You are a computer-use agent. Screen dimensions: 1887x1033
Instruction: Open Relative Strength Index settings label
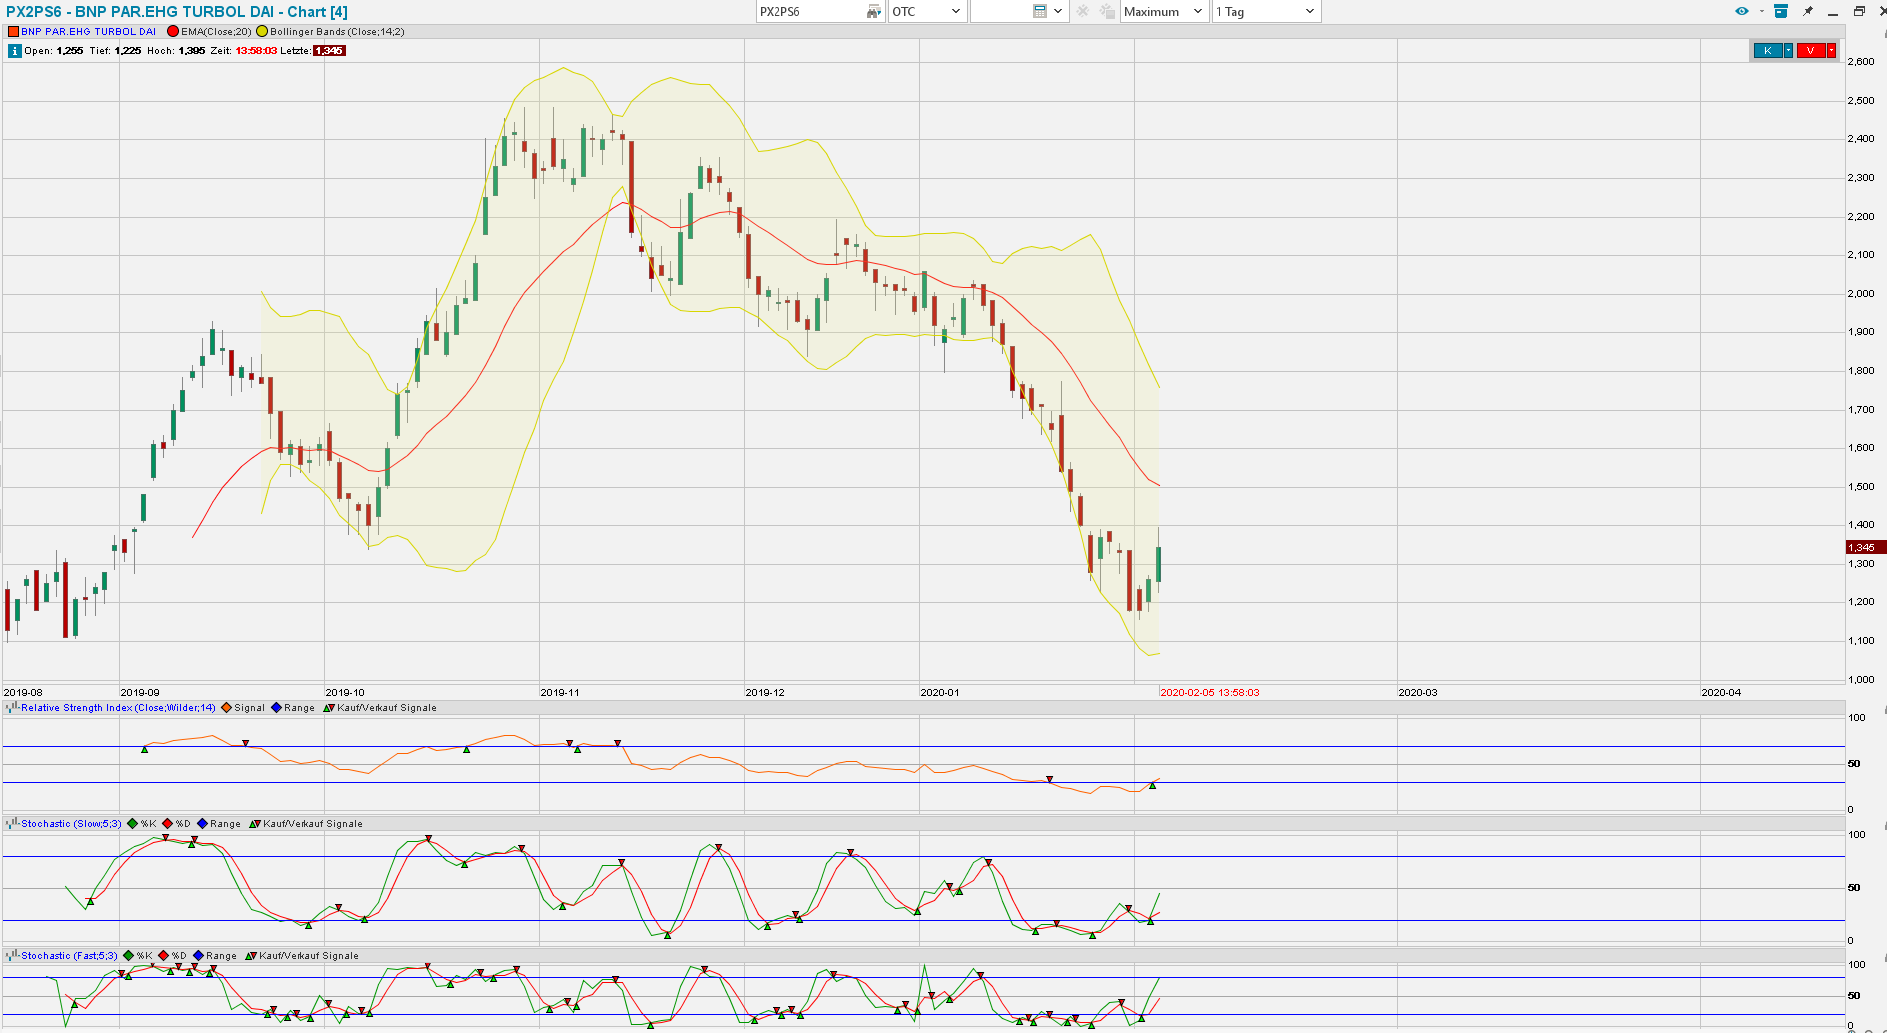(x=118, y=708)
